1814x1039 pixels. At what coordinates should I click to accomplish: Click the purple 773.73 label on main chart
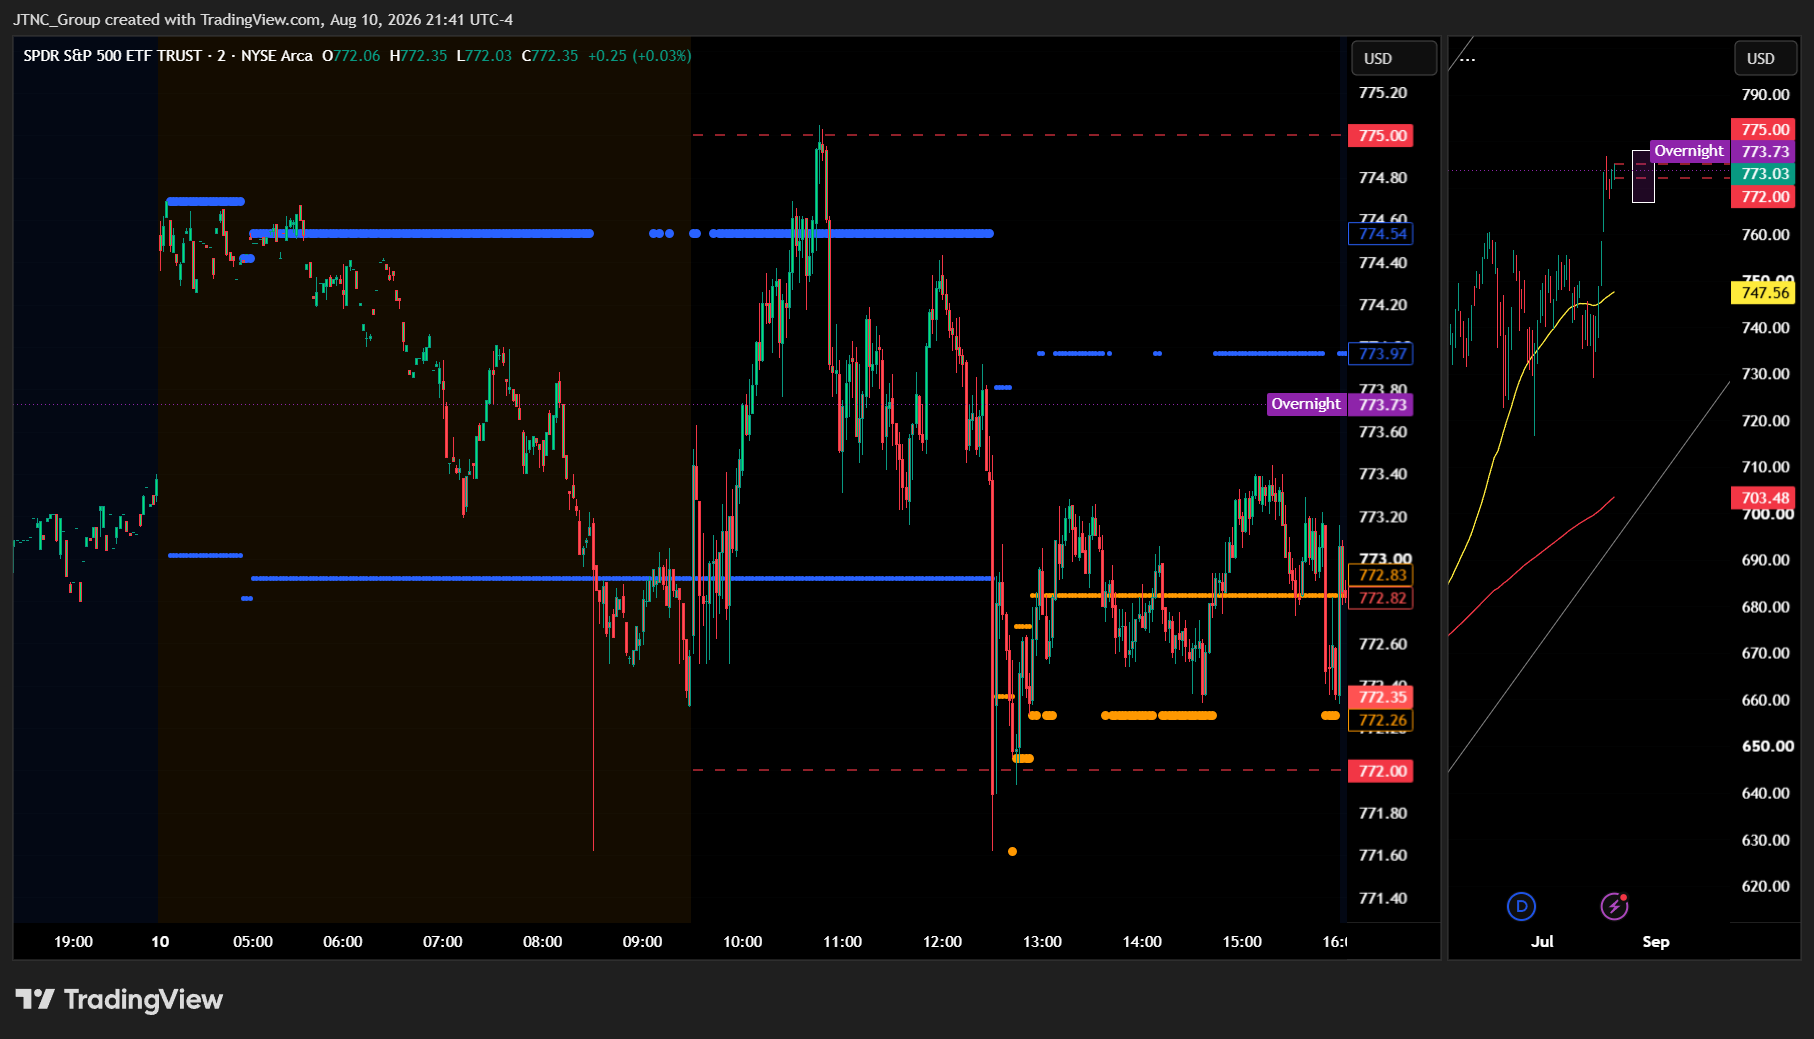1381,404
